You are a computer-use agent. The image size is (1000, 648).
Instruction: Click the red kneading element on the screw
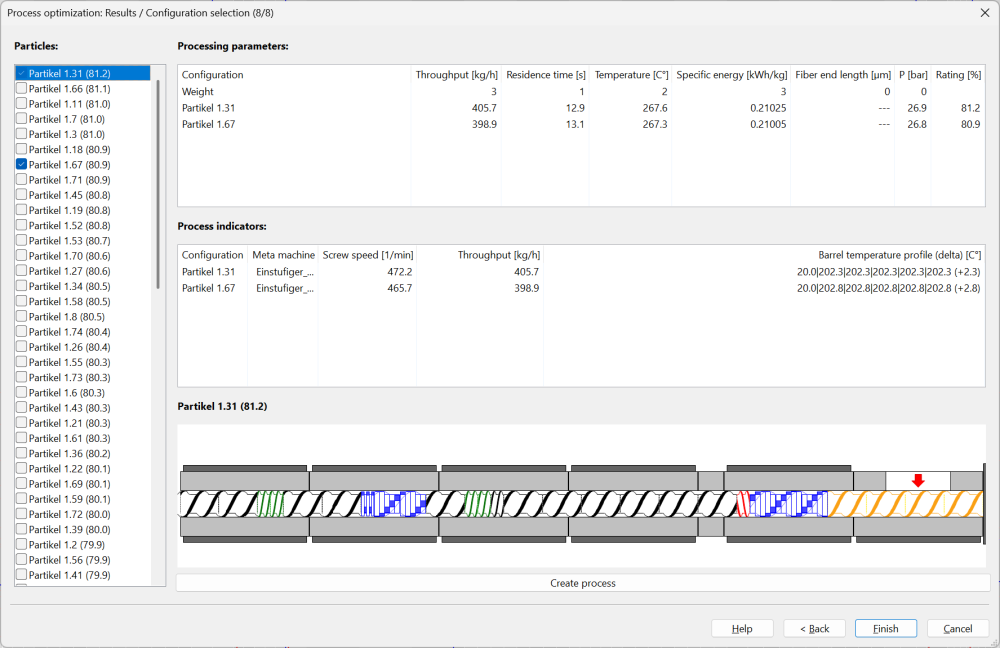tap(743, 504)
